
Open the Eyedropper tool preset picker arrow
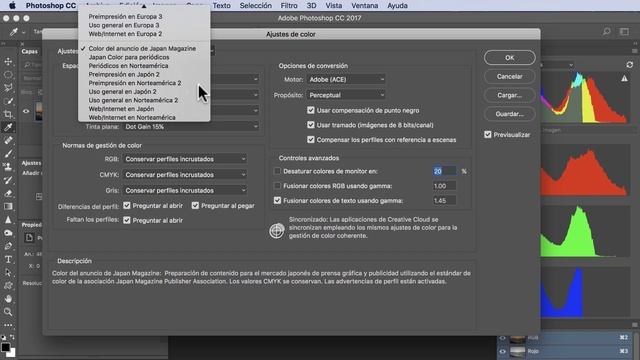click(24, 32)
